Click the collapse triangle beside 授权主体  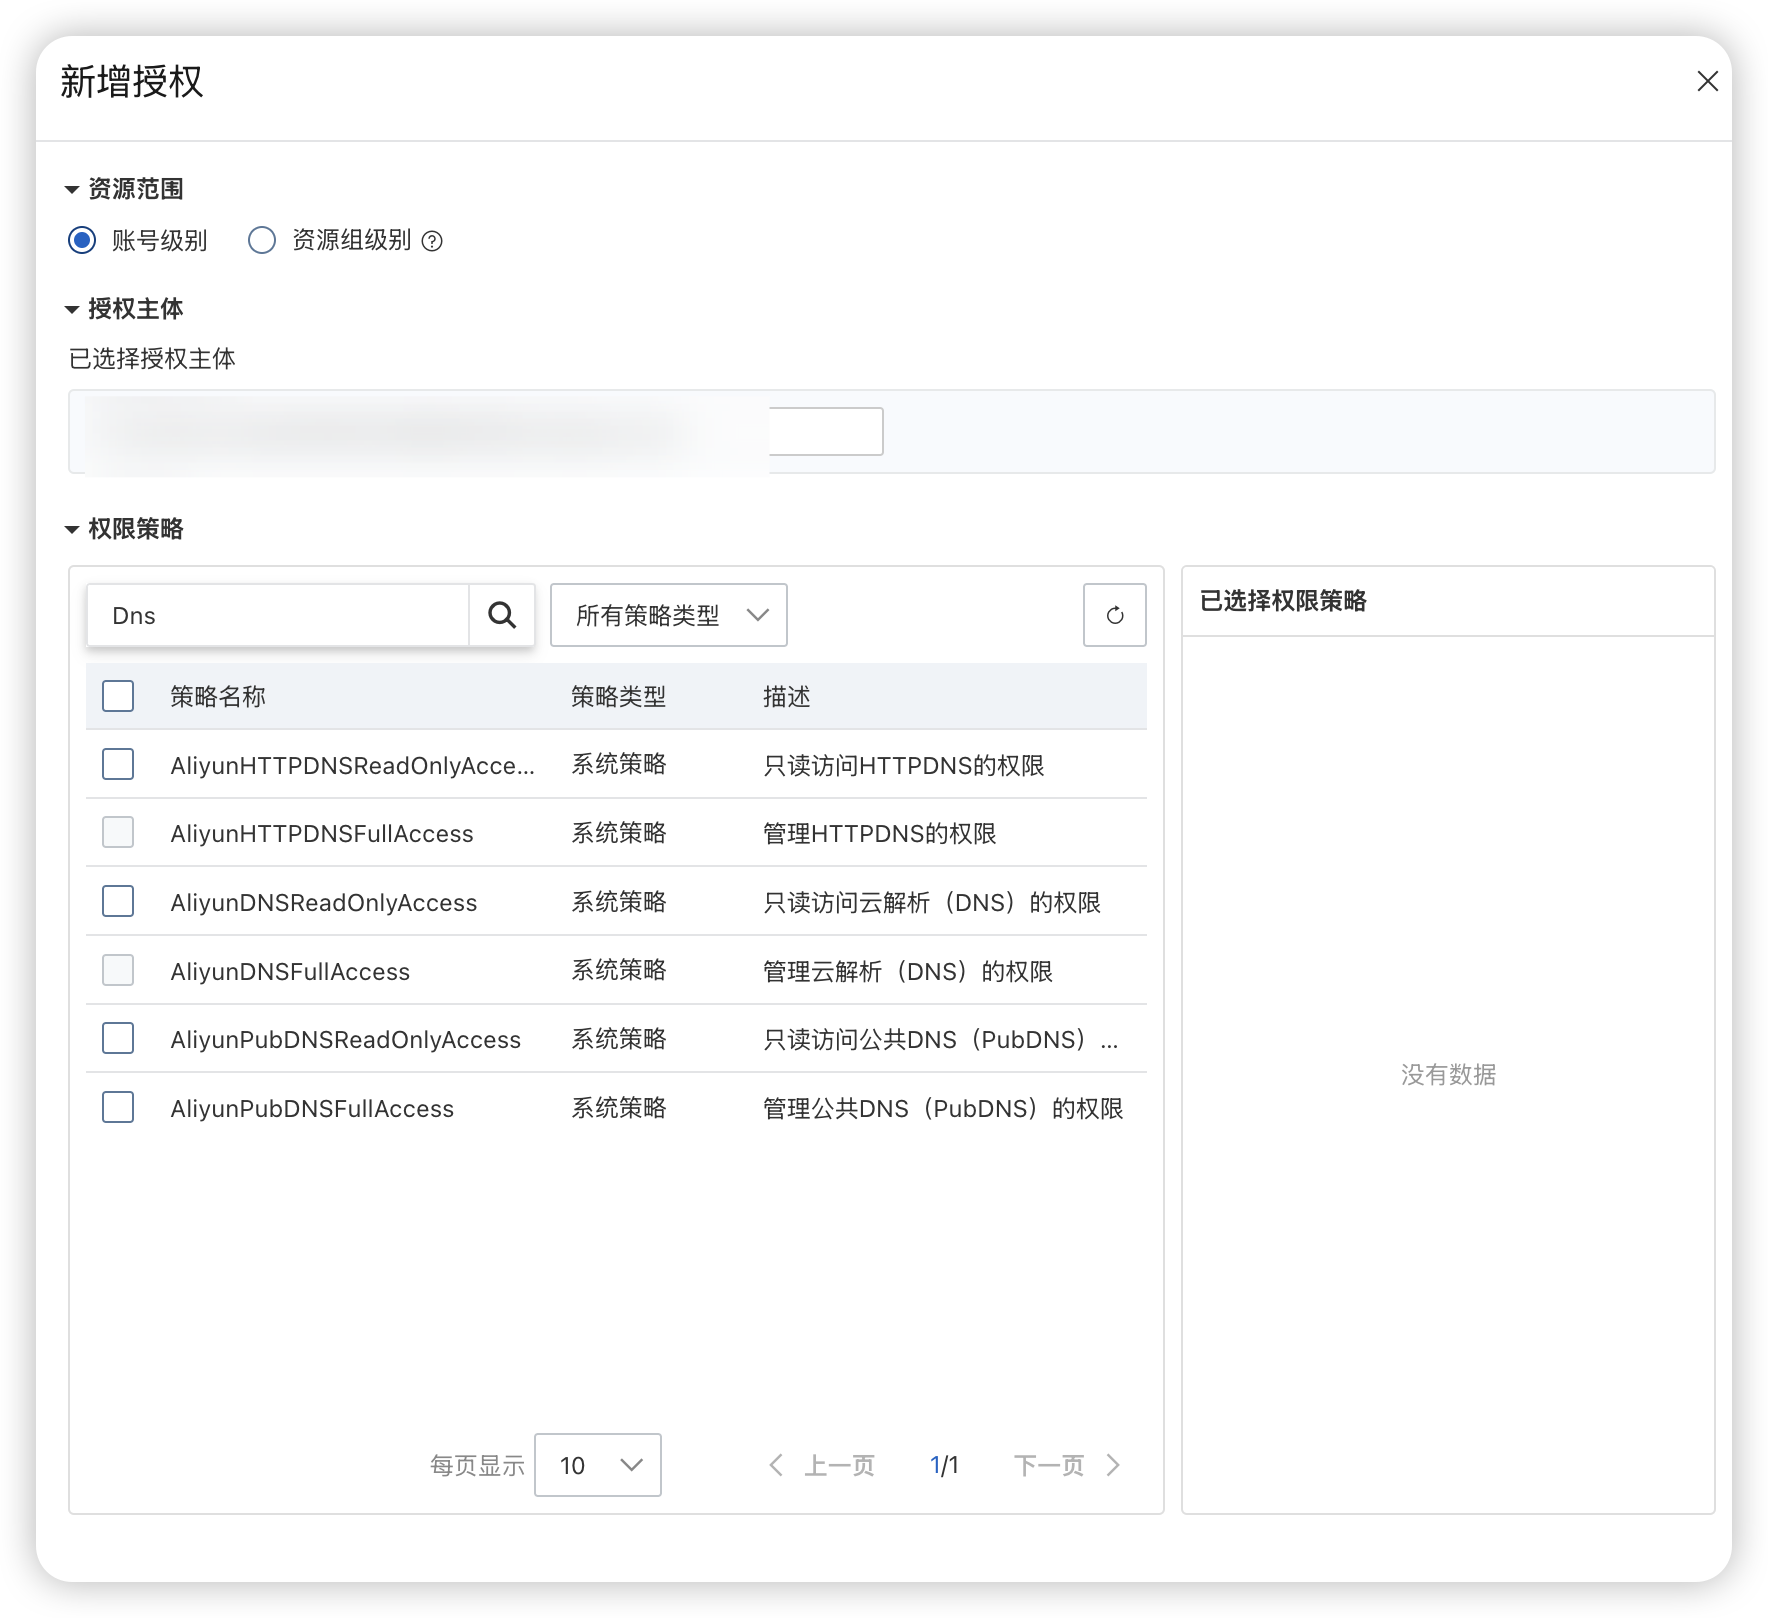click(x=71, y=308)
